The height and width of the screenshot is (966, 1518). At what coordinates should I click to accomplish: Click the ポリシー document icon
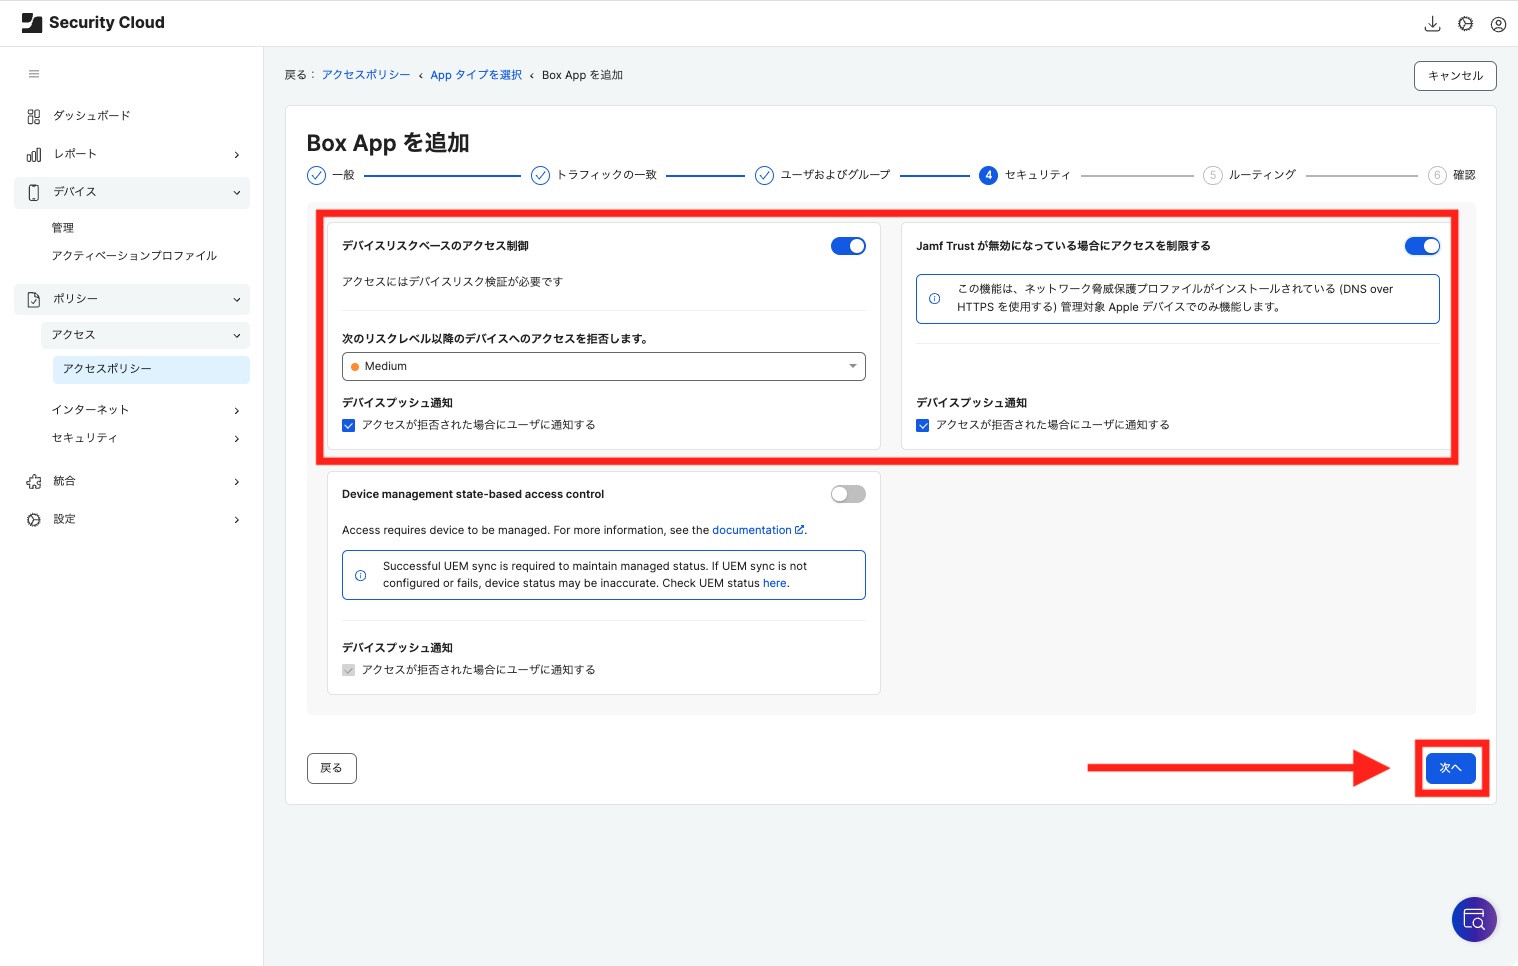point(34,299)
